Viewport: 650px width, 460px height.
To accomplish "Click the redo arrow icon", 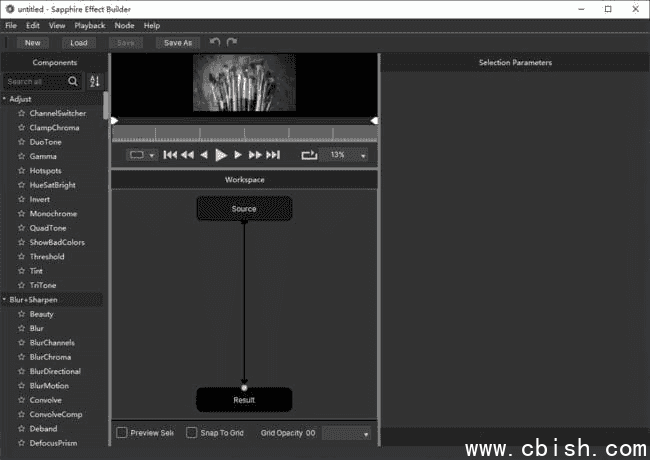I will coord(232,42).
